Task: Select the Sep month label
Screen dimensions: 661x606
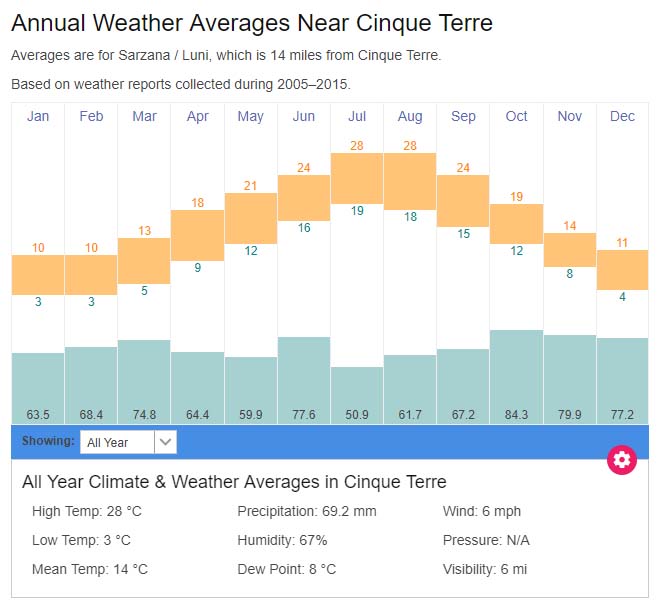Action: 463,117
